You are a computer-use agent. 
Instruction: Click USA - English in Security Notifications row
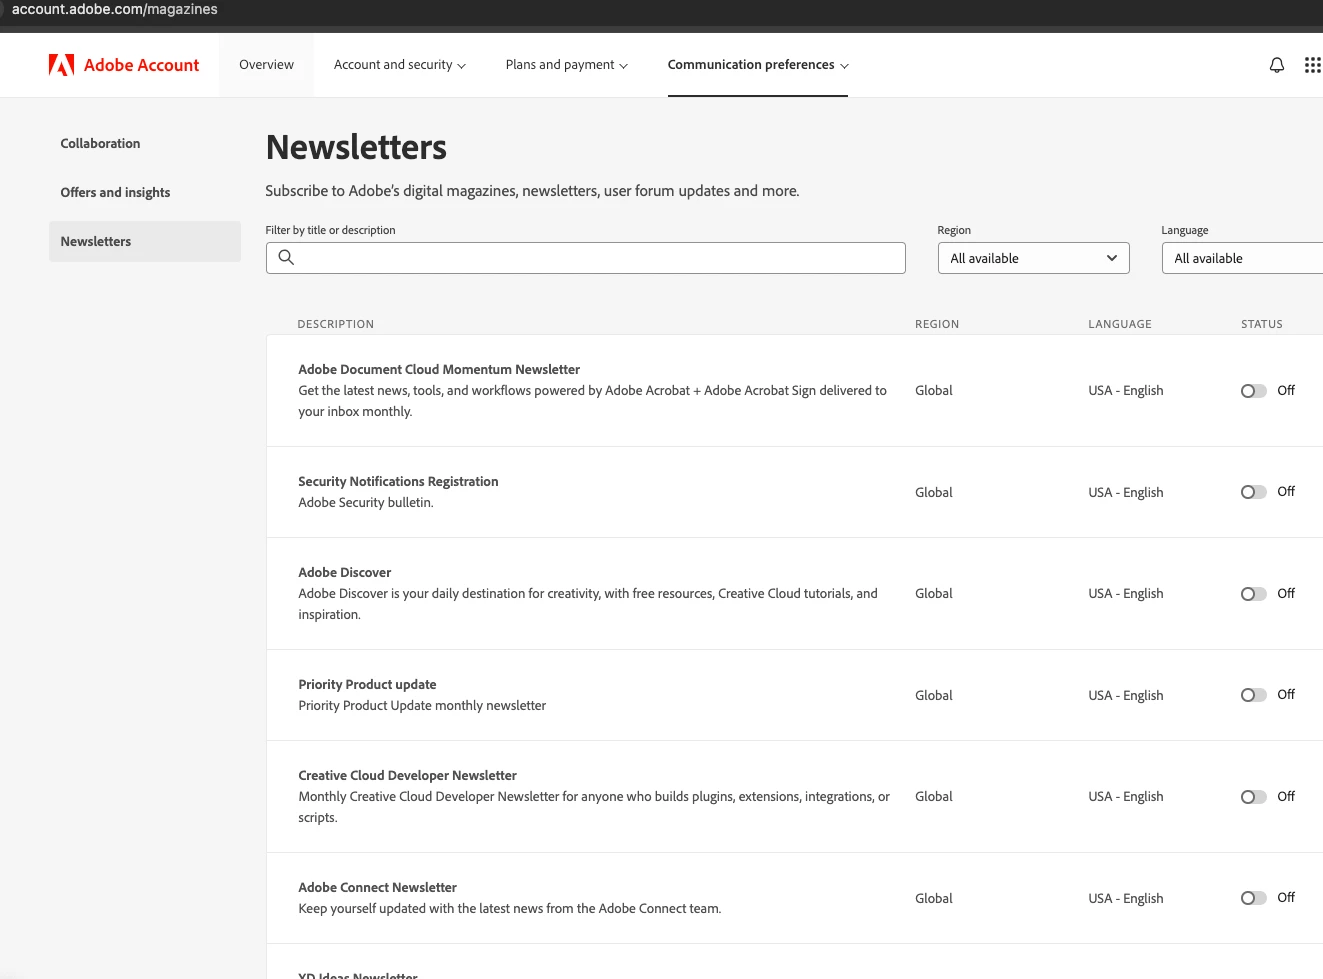[x=1126, y=492]
